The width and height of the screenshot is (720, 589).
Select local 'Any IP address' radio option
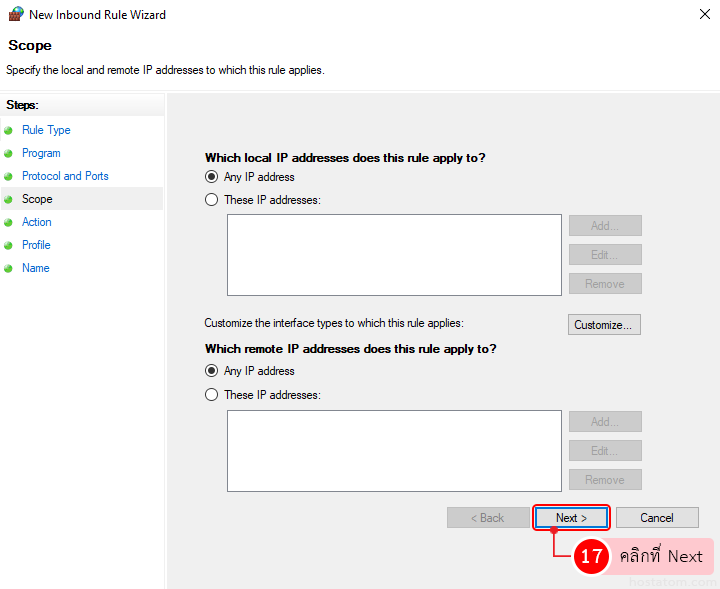[211, 177]
